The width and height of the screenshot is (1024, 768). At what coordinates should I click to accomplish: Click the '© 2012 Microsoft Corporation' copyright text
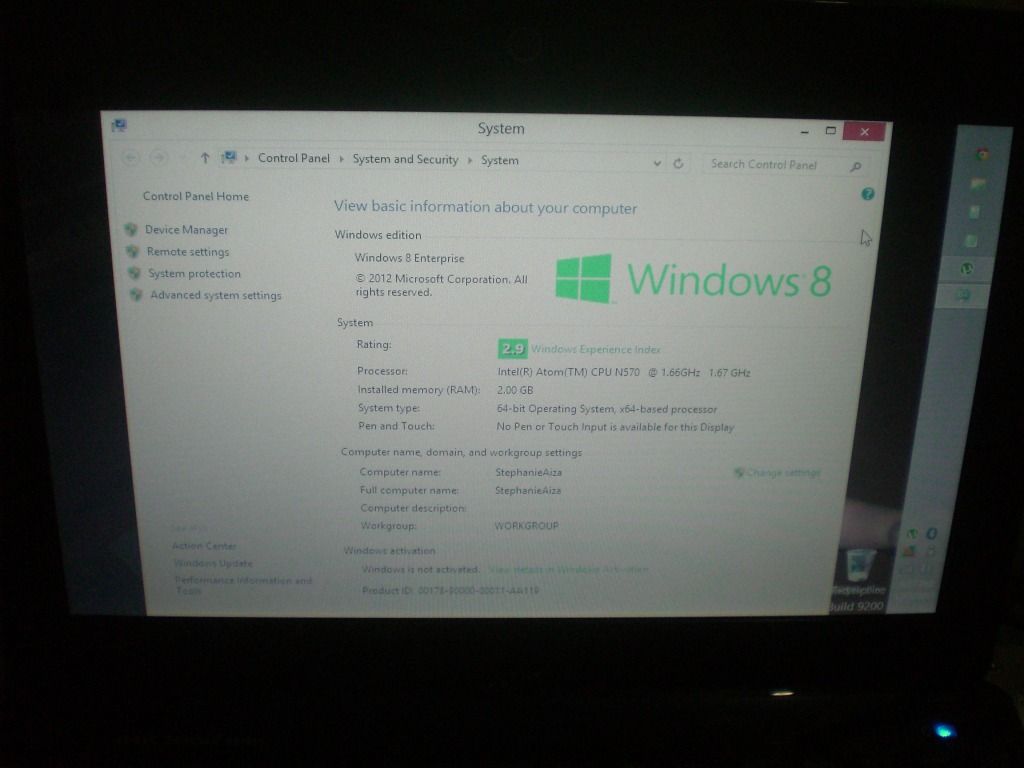click(x=441, y=285)
